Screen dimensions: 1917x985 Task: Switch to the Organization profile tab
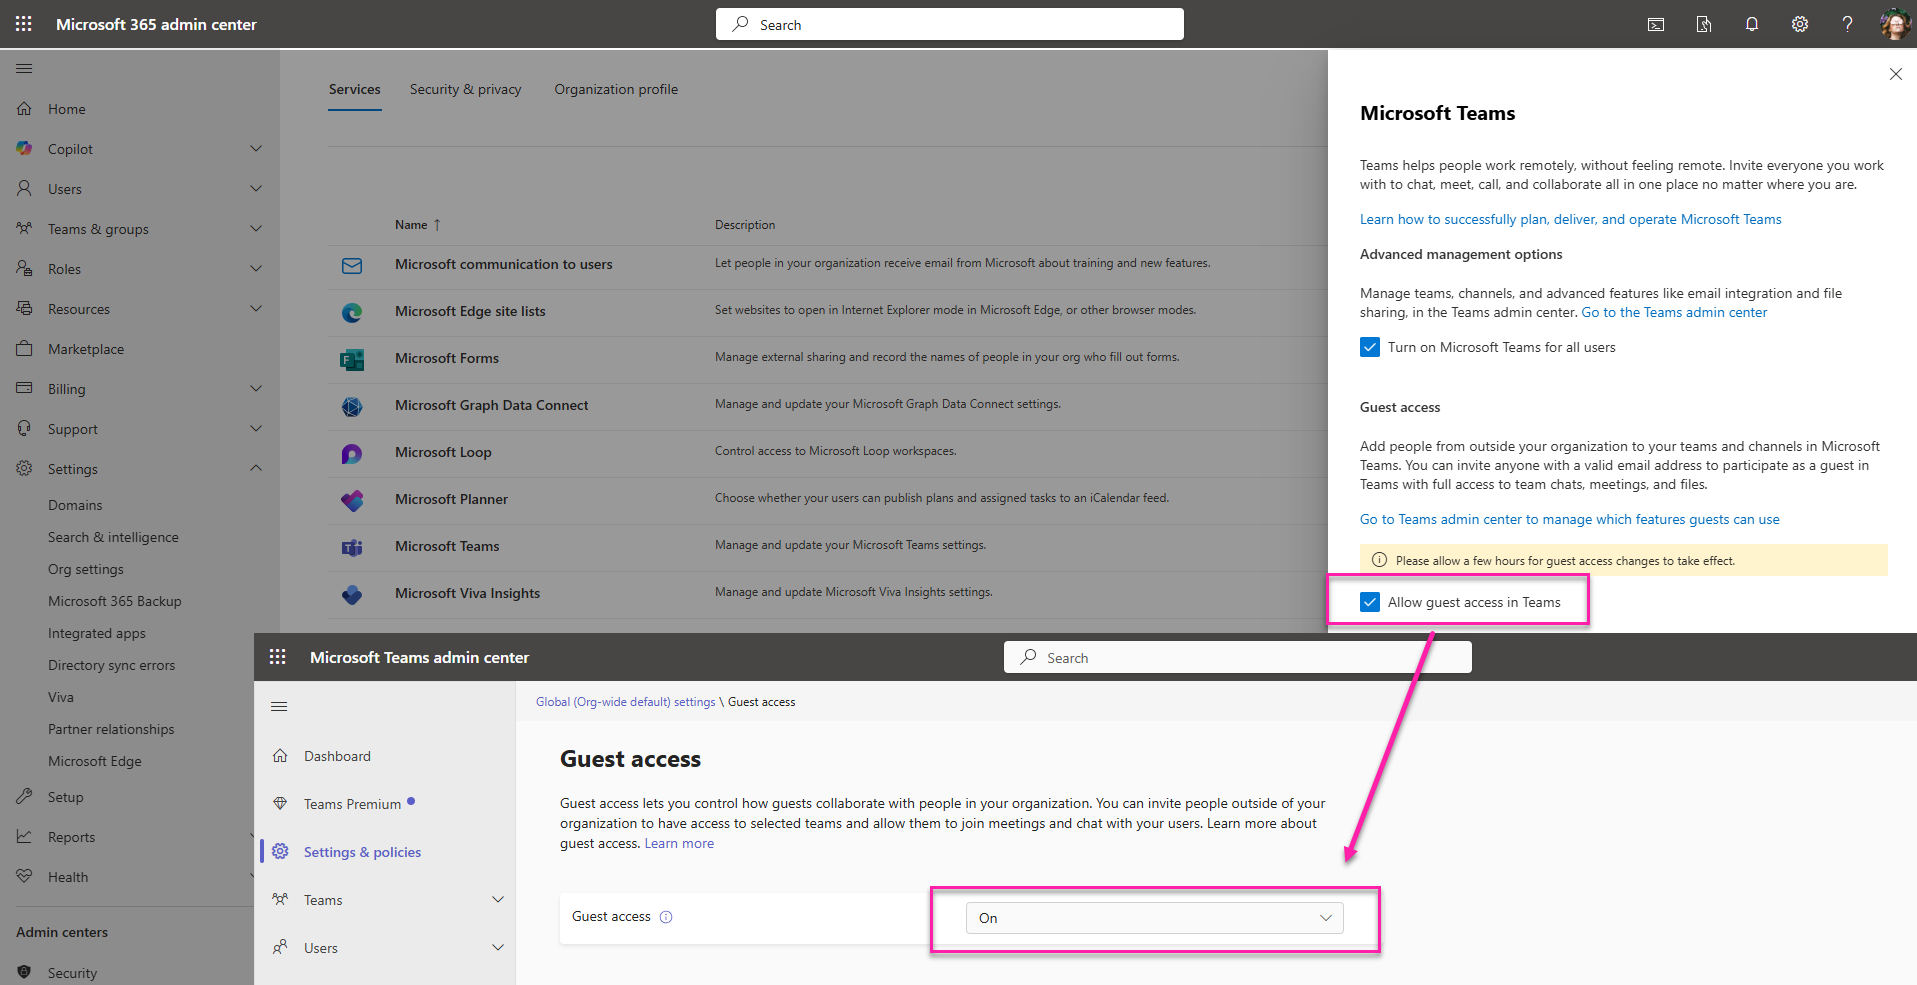[x=616, y=89]
